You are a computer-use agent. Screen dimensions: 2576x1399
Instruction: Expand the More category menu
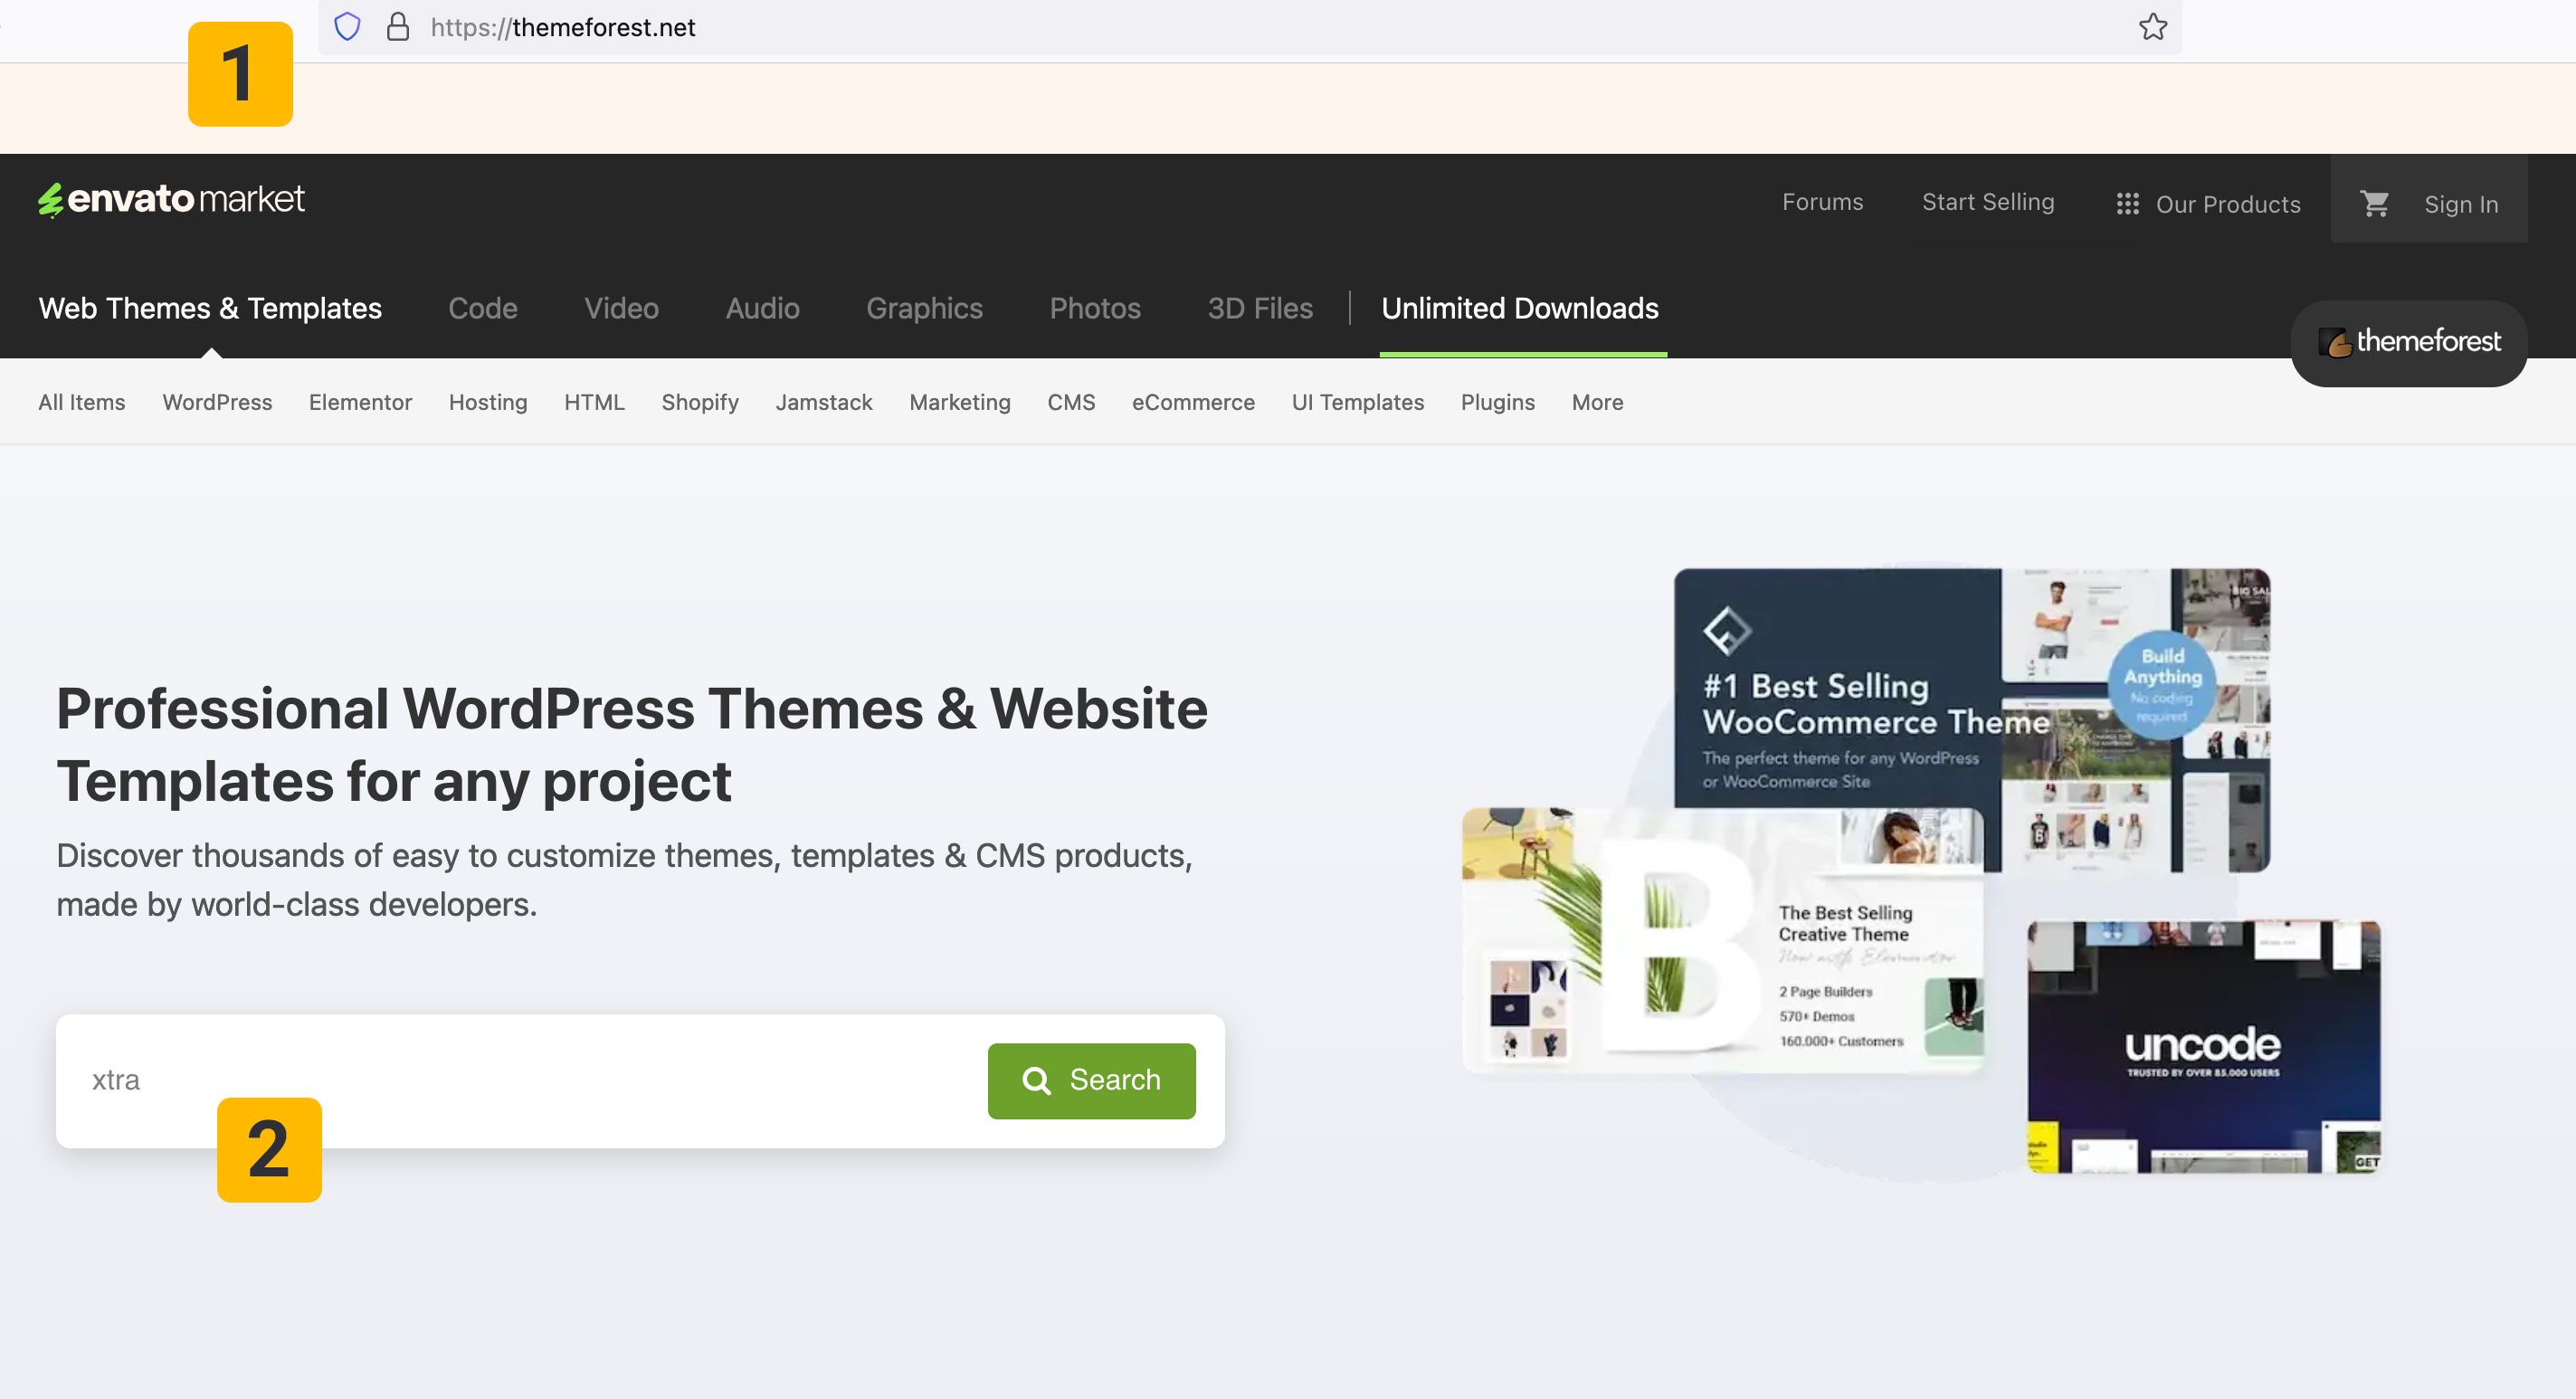(1597, 402)
